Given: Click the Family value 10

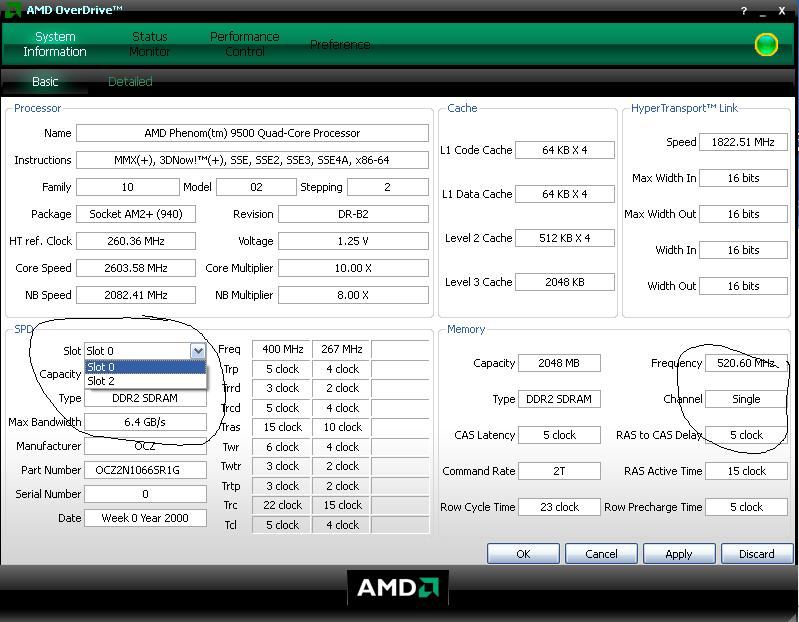Looking at the screenshot, I should [128, 187].
